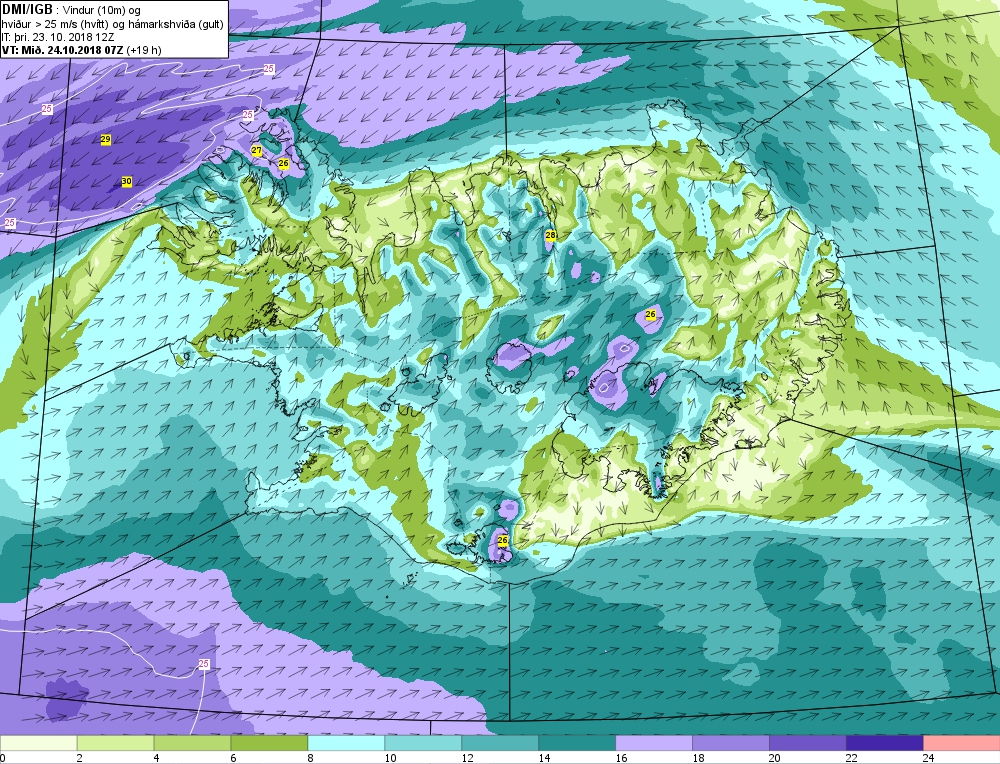Click the 'VT: Mið. 24.10.2018 07Z (+19 h)' line
The image size is (1000, 764).
coord(82,50)
